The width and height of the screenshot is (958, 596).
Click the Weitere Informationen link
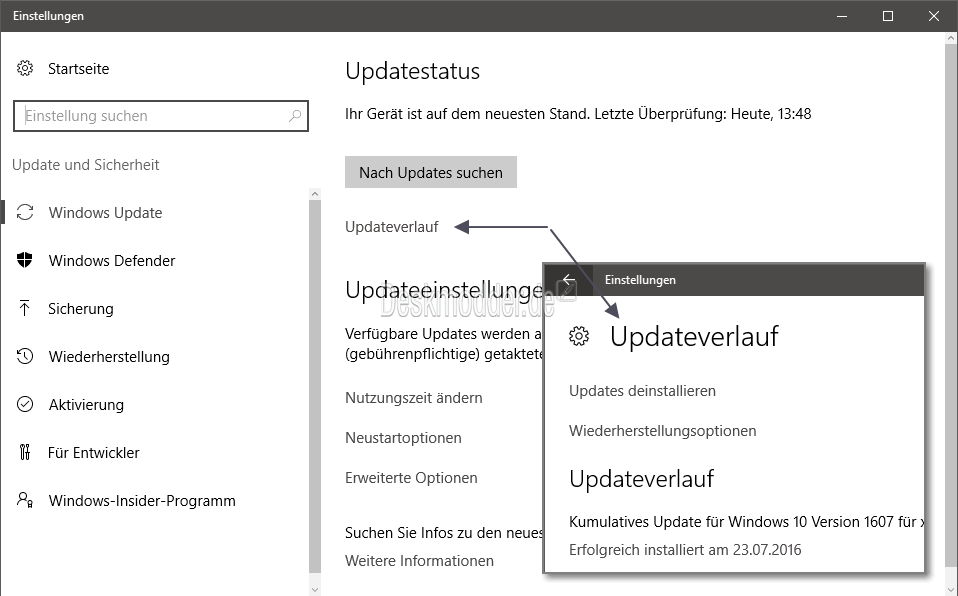pyautogui.click(x=419, y=561)
